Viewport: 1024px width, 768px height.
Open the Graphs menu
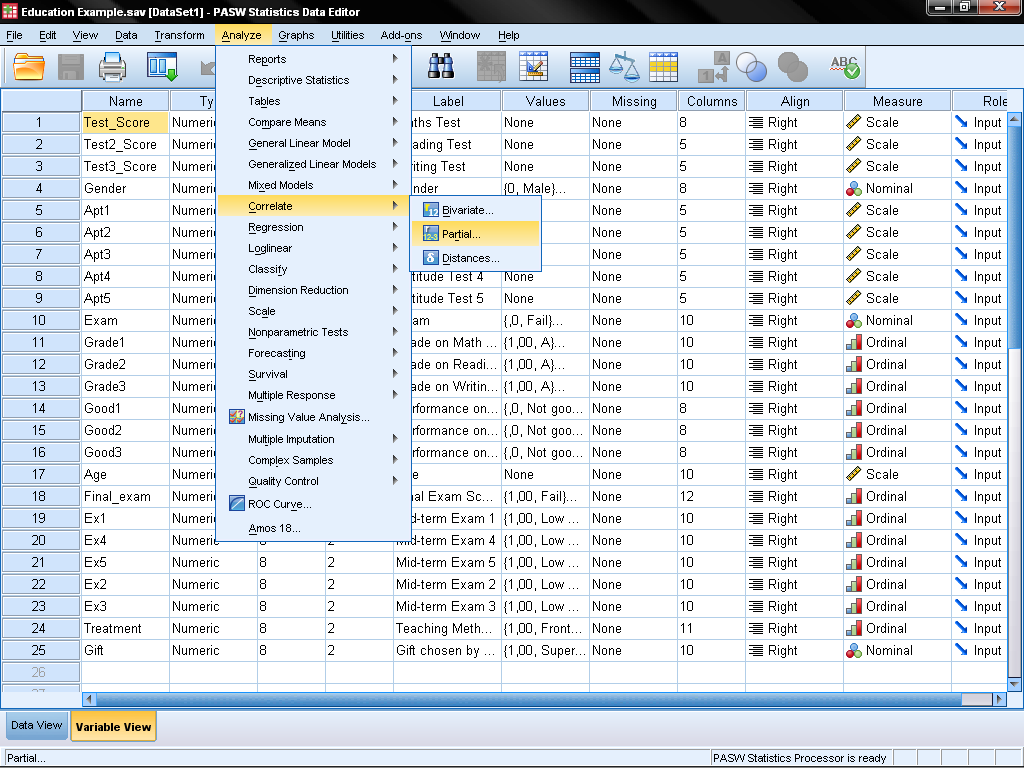click(296, 35)
